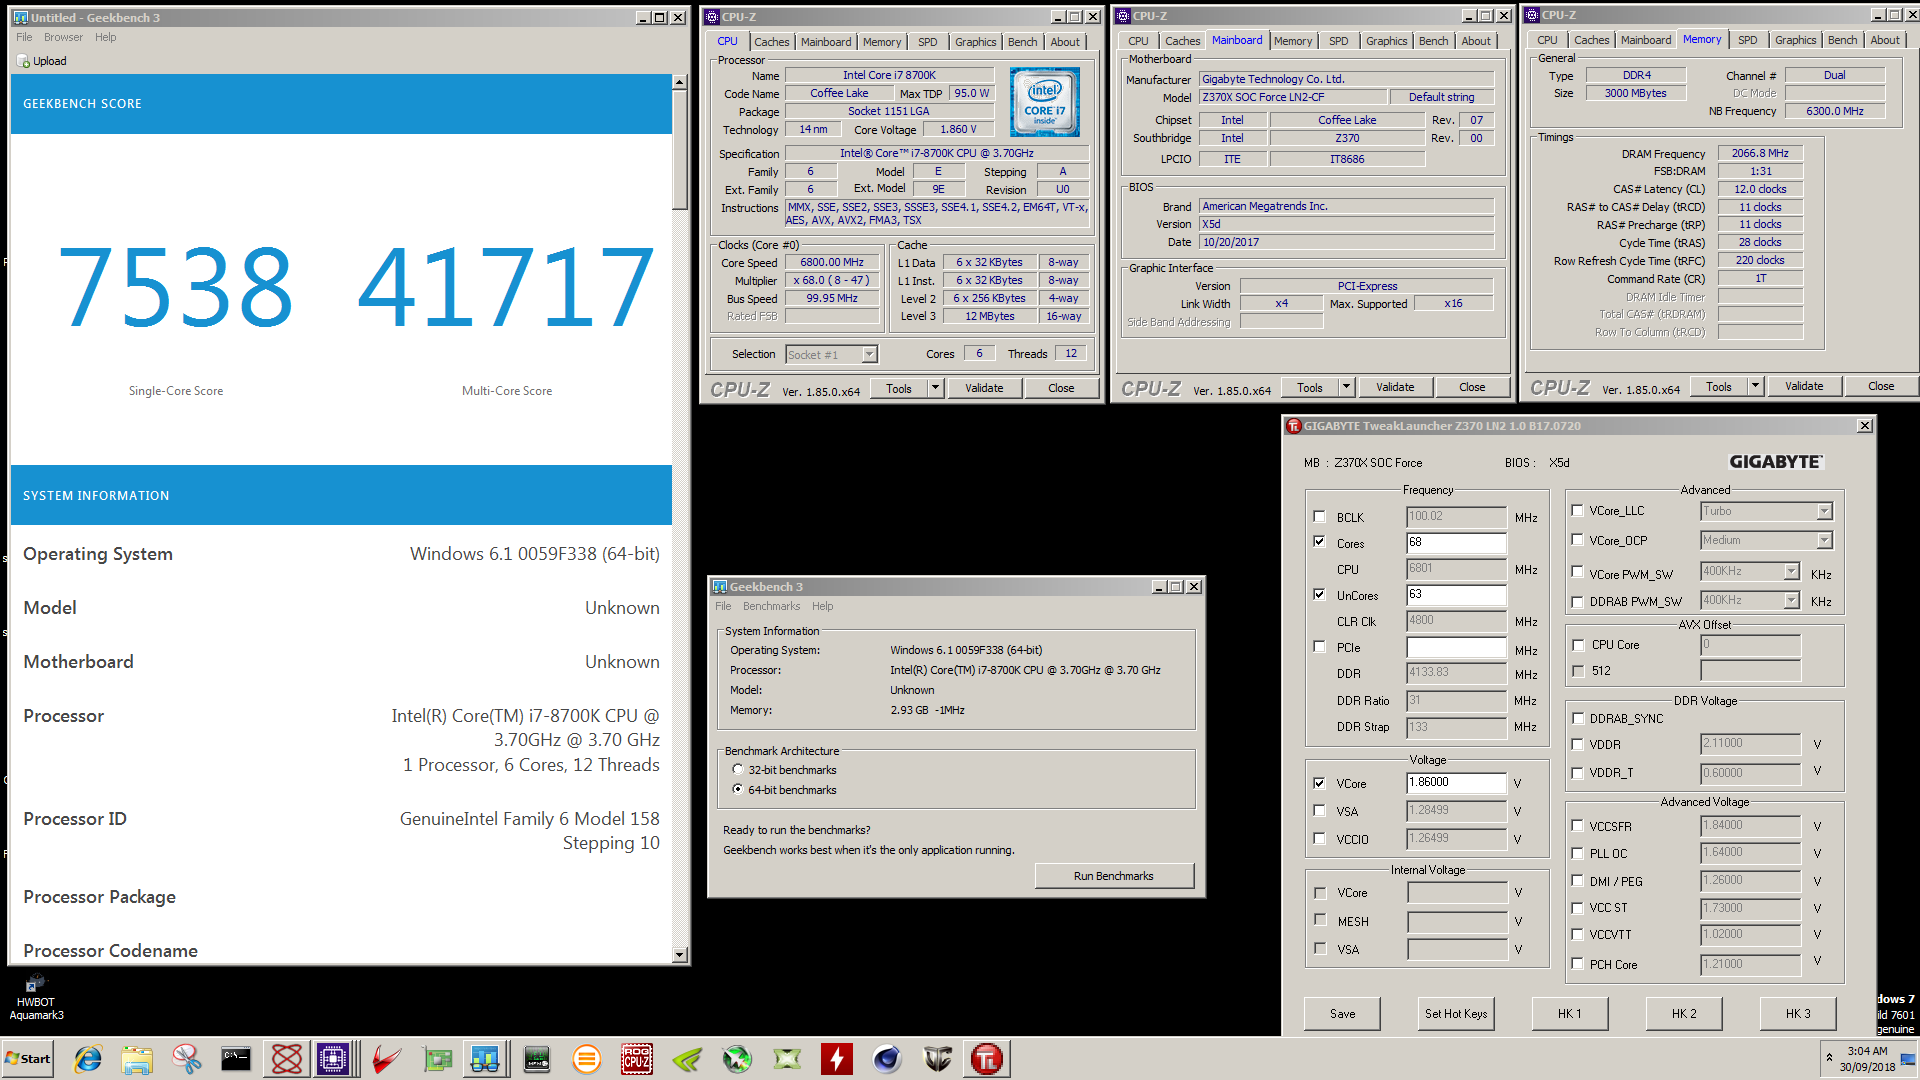
Task: Open the VCore_LLC Turbo dropdown
Action: click(1824, 511)
